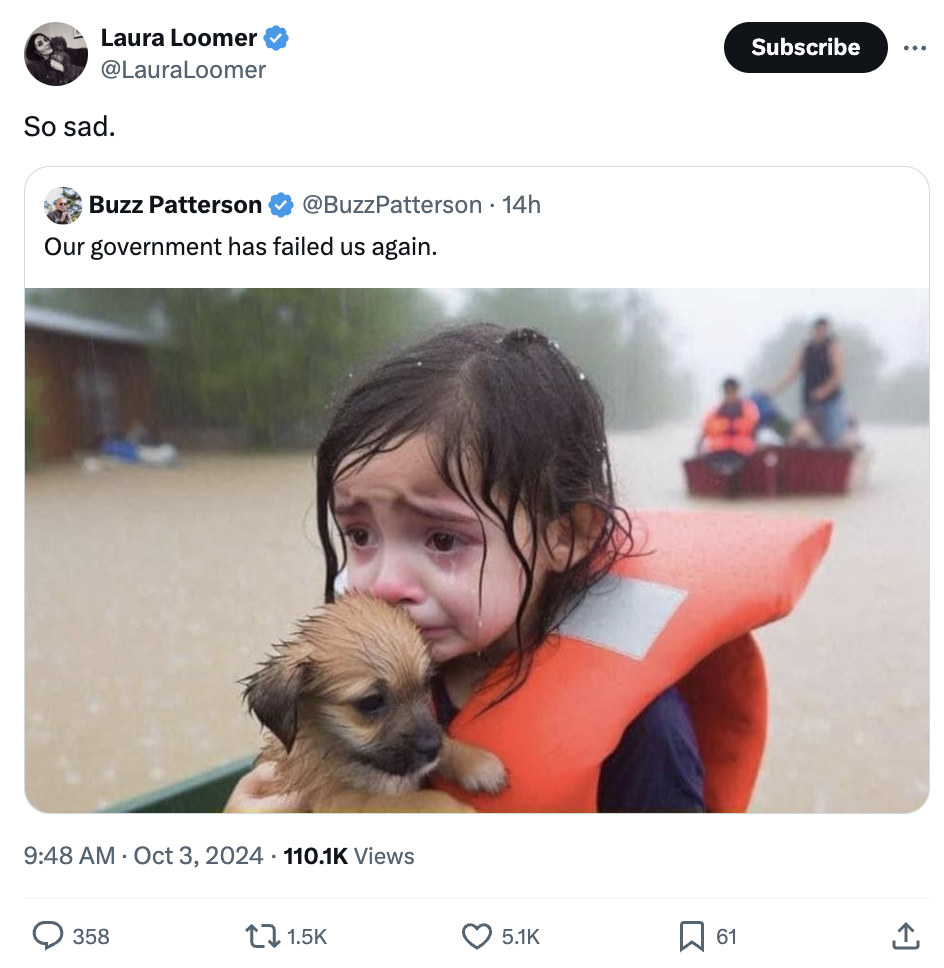This screenshot has height=968, width=944.
Task: Open the Laura Loomer display name link
Action: pyautogui.click(x=179, y=39)
